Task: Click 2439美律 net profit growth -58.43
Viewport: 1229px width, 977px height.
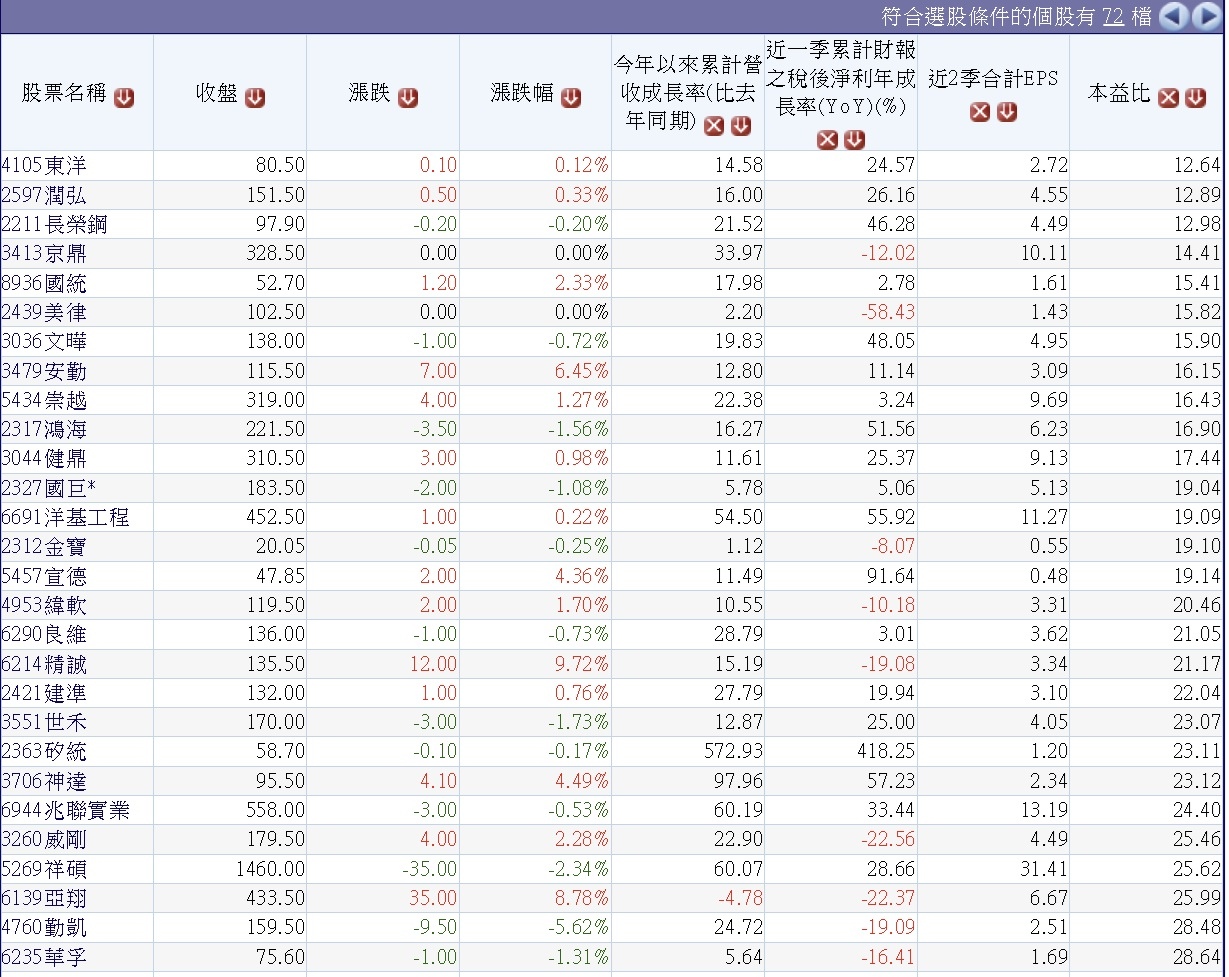Action: 886,312
